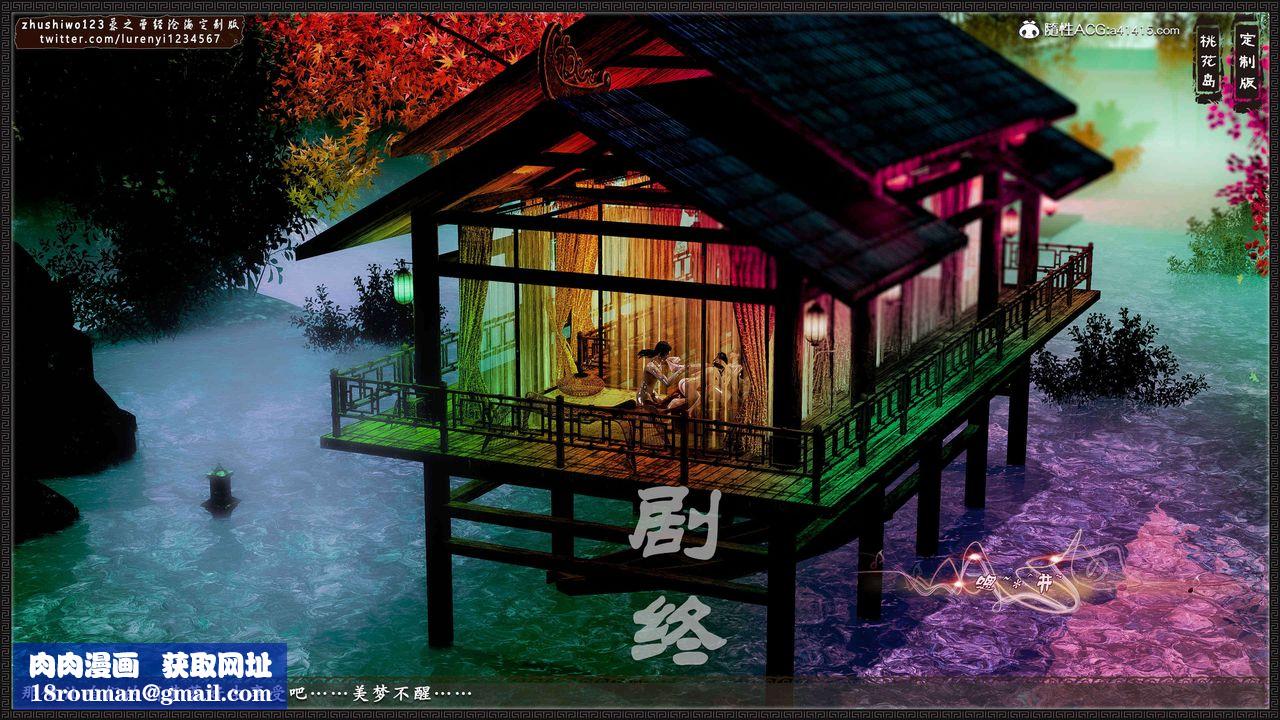Click the 美梦不醒 subtitle text

pos(410,693)
